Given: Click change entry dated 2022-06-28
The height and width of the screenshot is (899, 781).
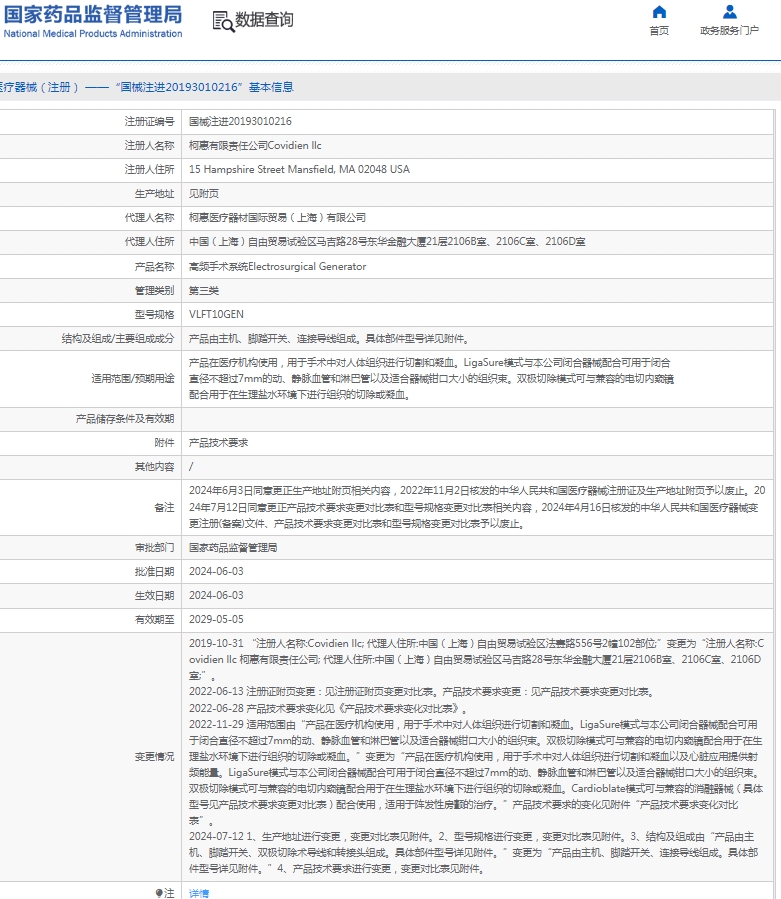Looking at the screenshot, I should coord(329,709).
